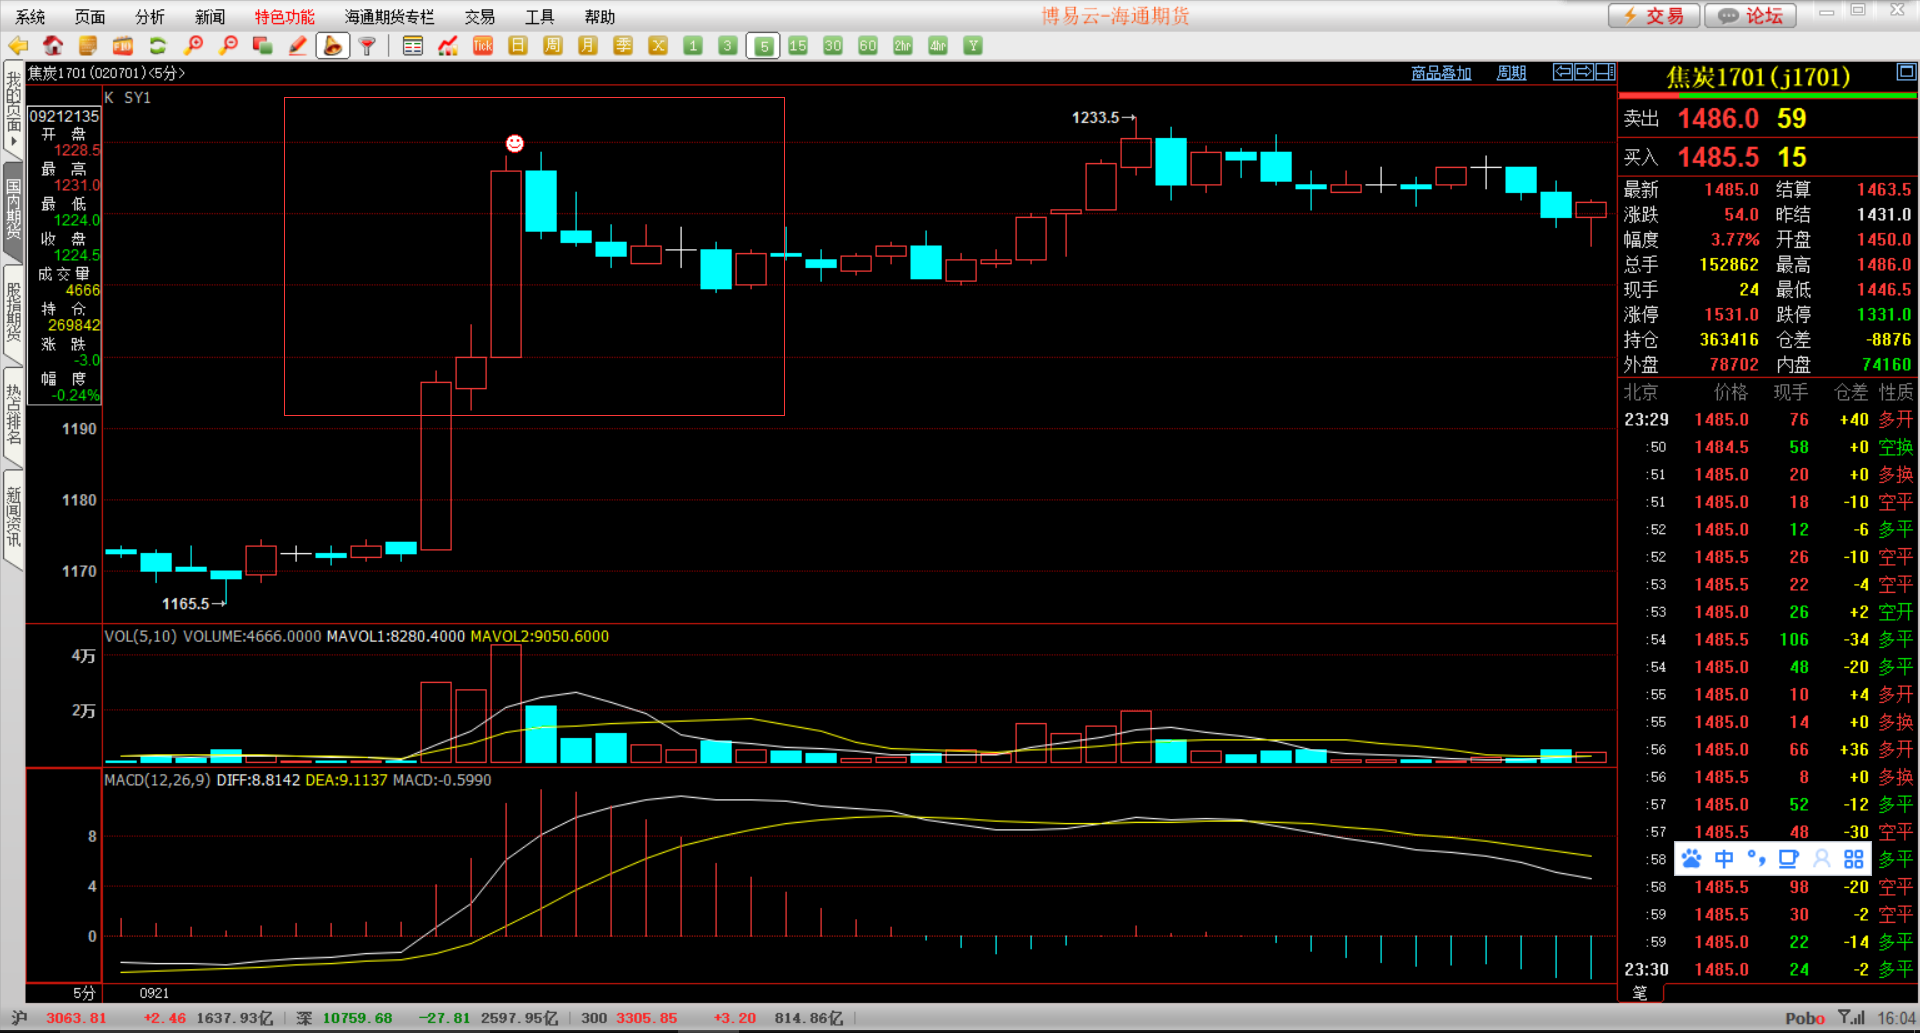Toggle the side panel layout icon
Image resolution: width=1920 pixels, height=1033 pixels.
[1605, 72]
